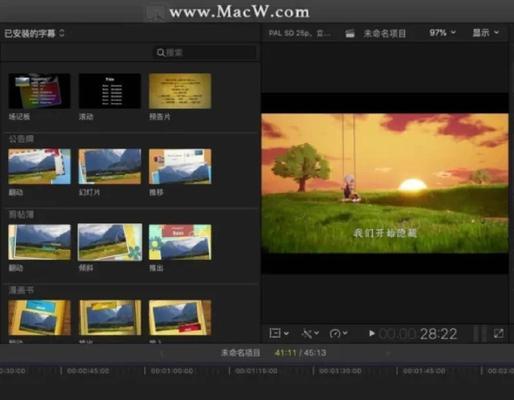
Task: Click 未命名项目 in the timeline bar
Action: coord(240,353)
